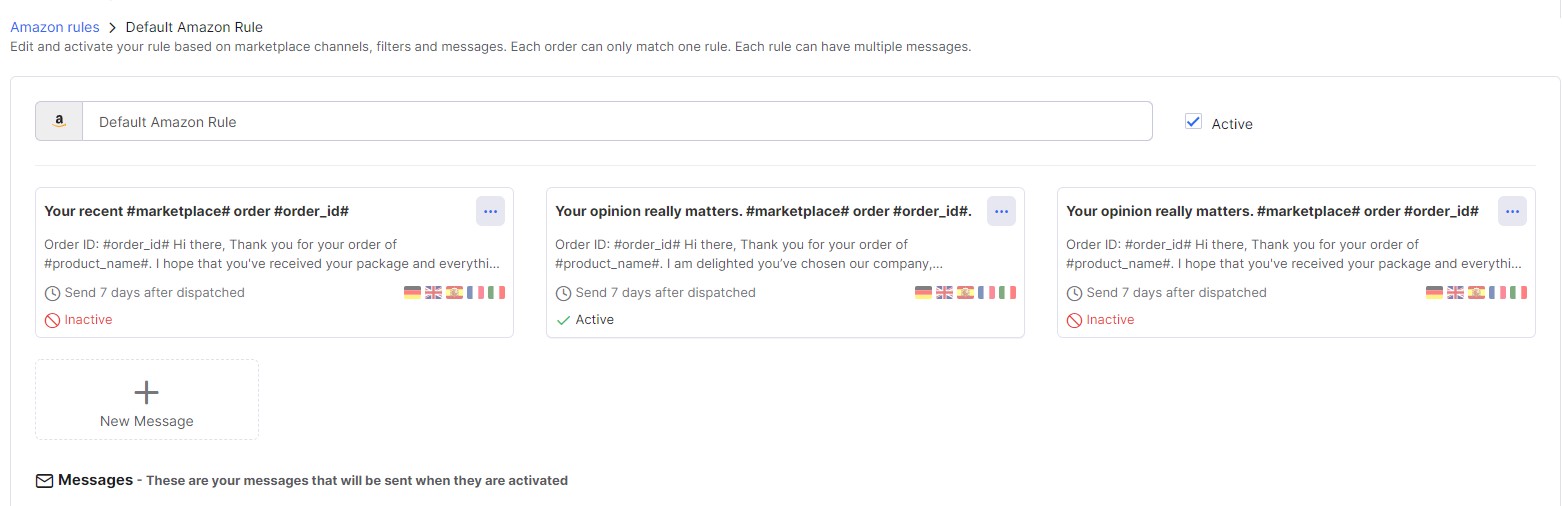Click the green Active status on second card
The width and height of the screenshot is (1562, 506).
[x=585, y=320]
